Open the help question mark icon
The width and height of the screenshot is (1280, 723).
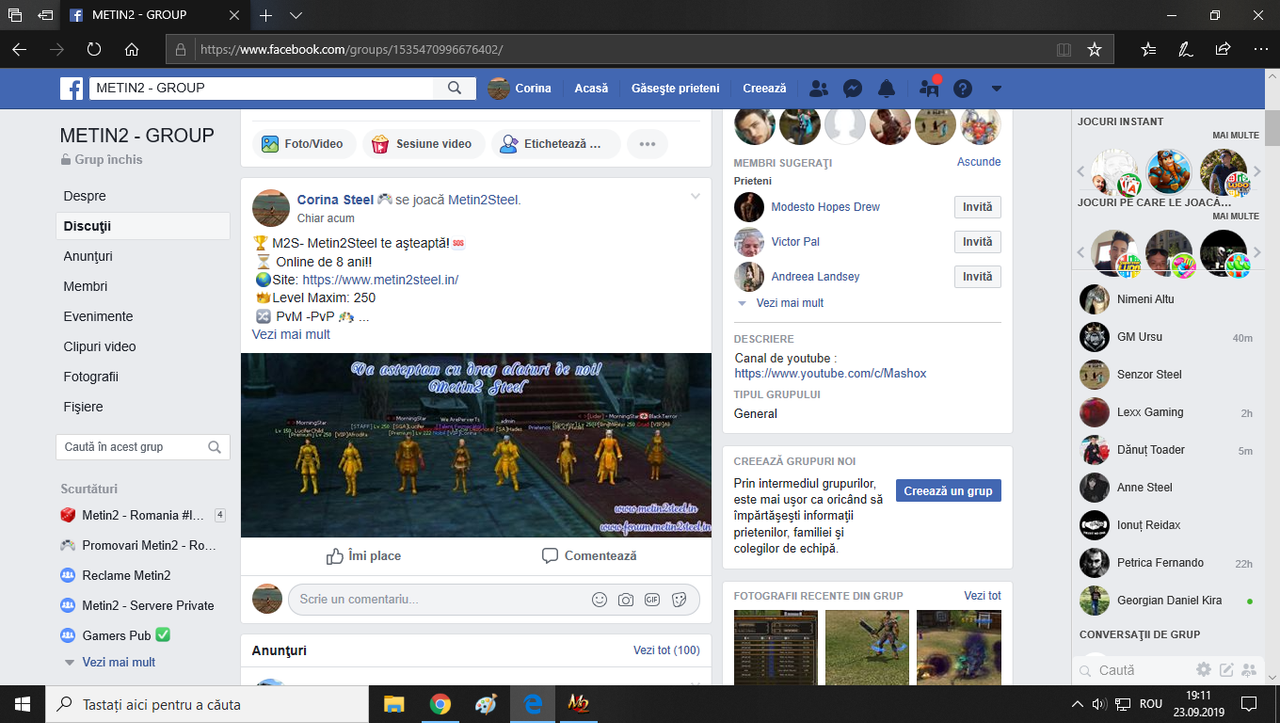click(x=963, y=88)
